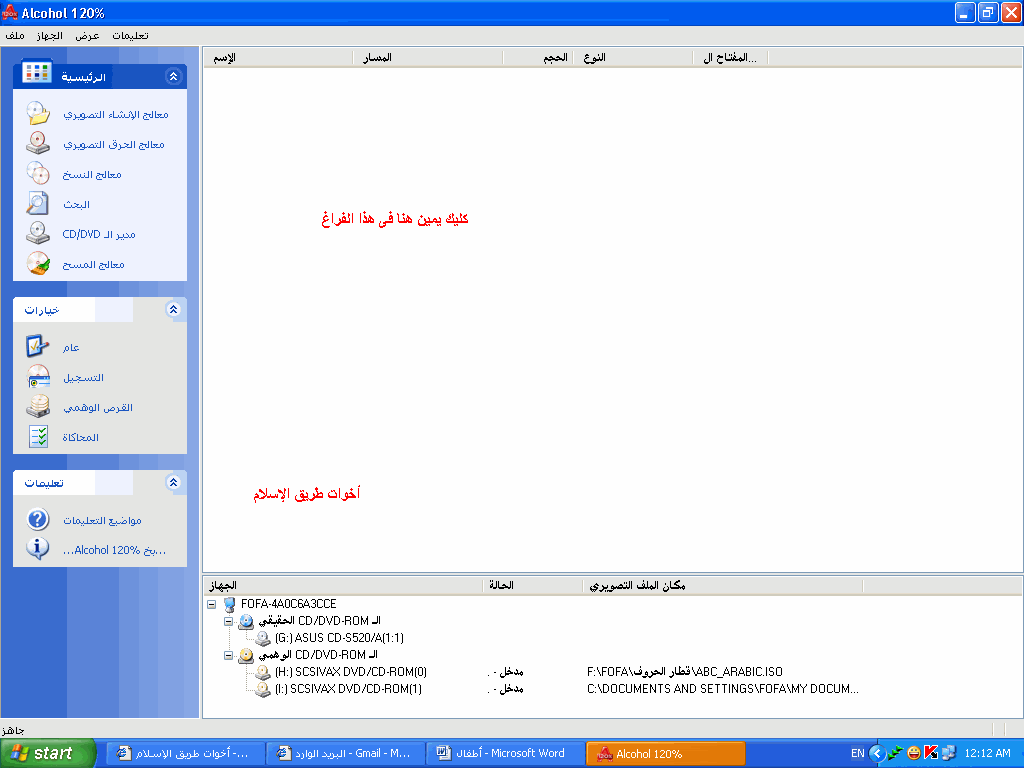Image resolution: width=1024 pixels, height=768 pixels.
Task: Click the Windows start button
Action: pyautogui.click(x=48, y=753)
